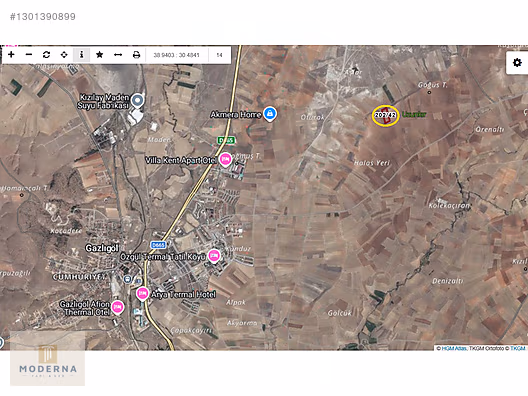Click Göğüs T. hill label

pyautogui.click(x=433, y=85)
